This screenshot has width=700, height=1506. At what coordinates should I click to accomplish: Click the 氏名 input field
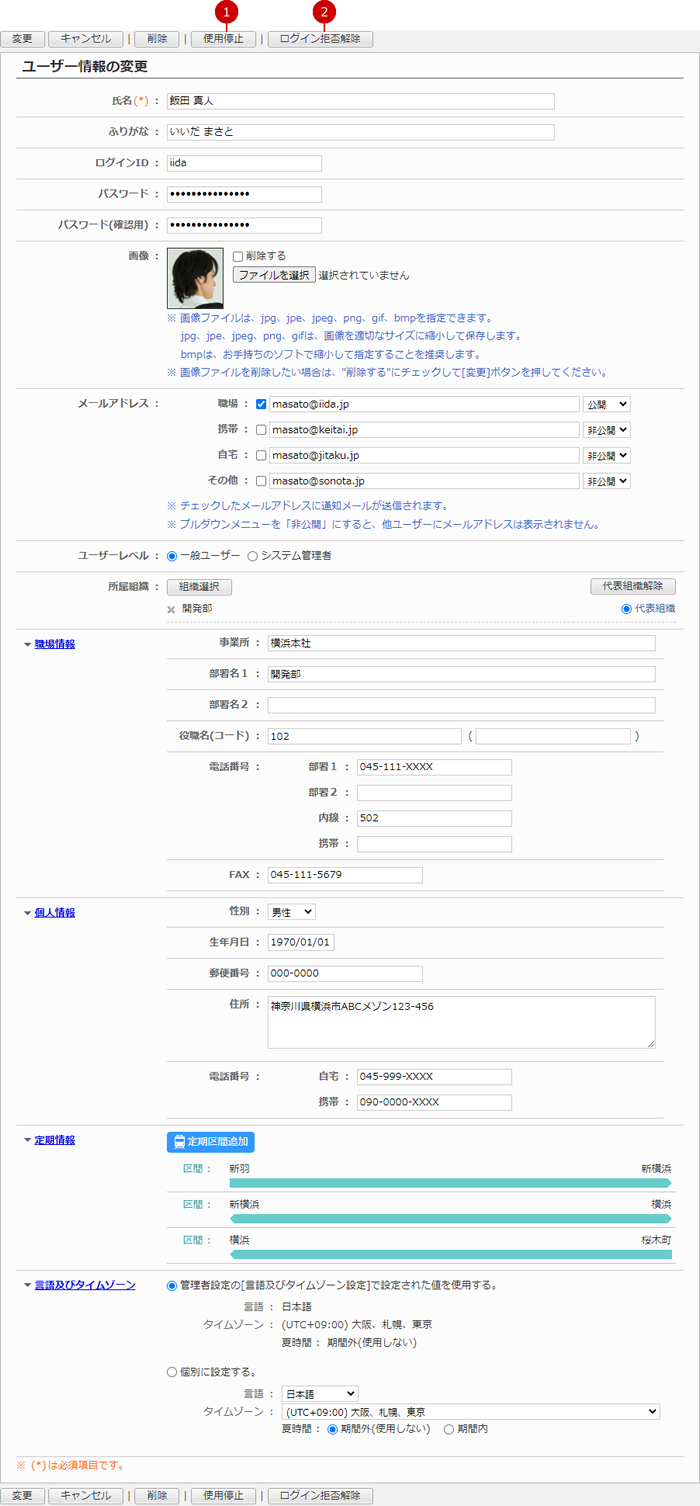pyautogui.click(x=361, y=101)
